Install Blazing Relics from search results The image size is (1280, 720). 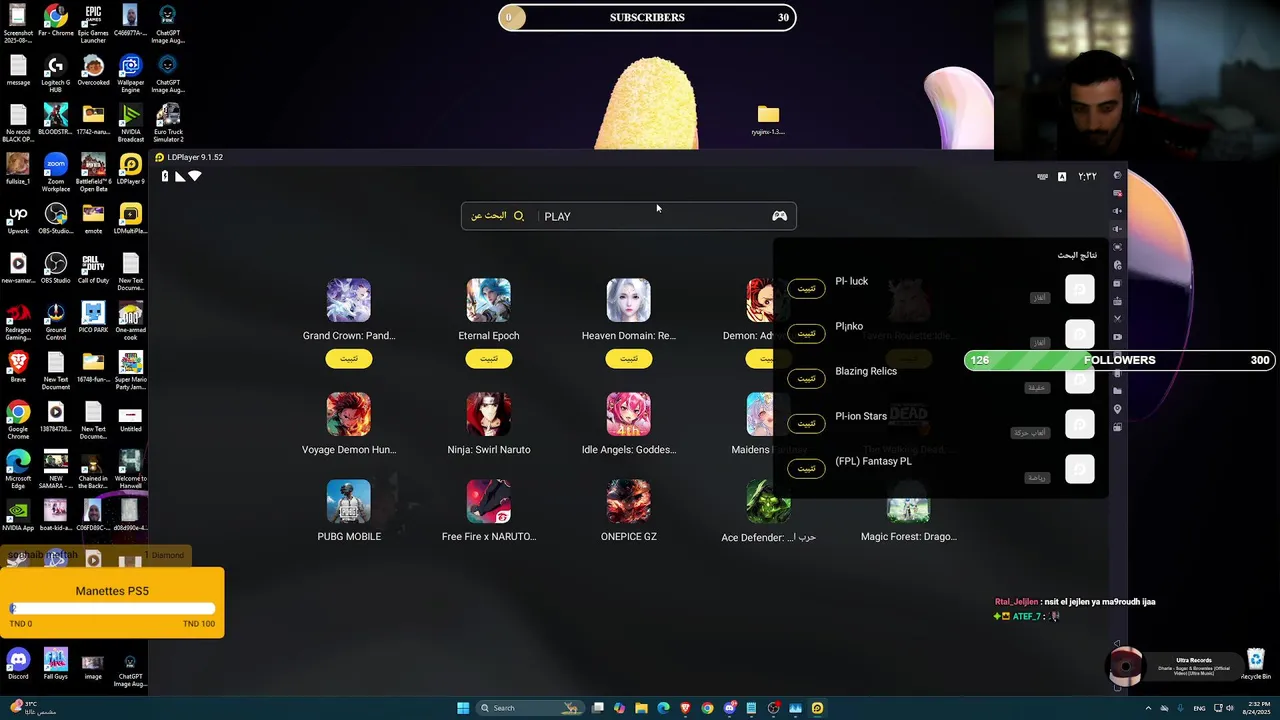(807, 378)
